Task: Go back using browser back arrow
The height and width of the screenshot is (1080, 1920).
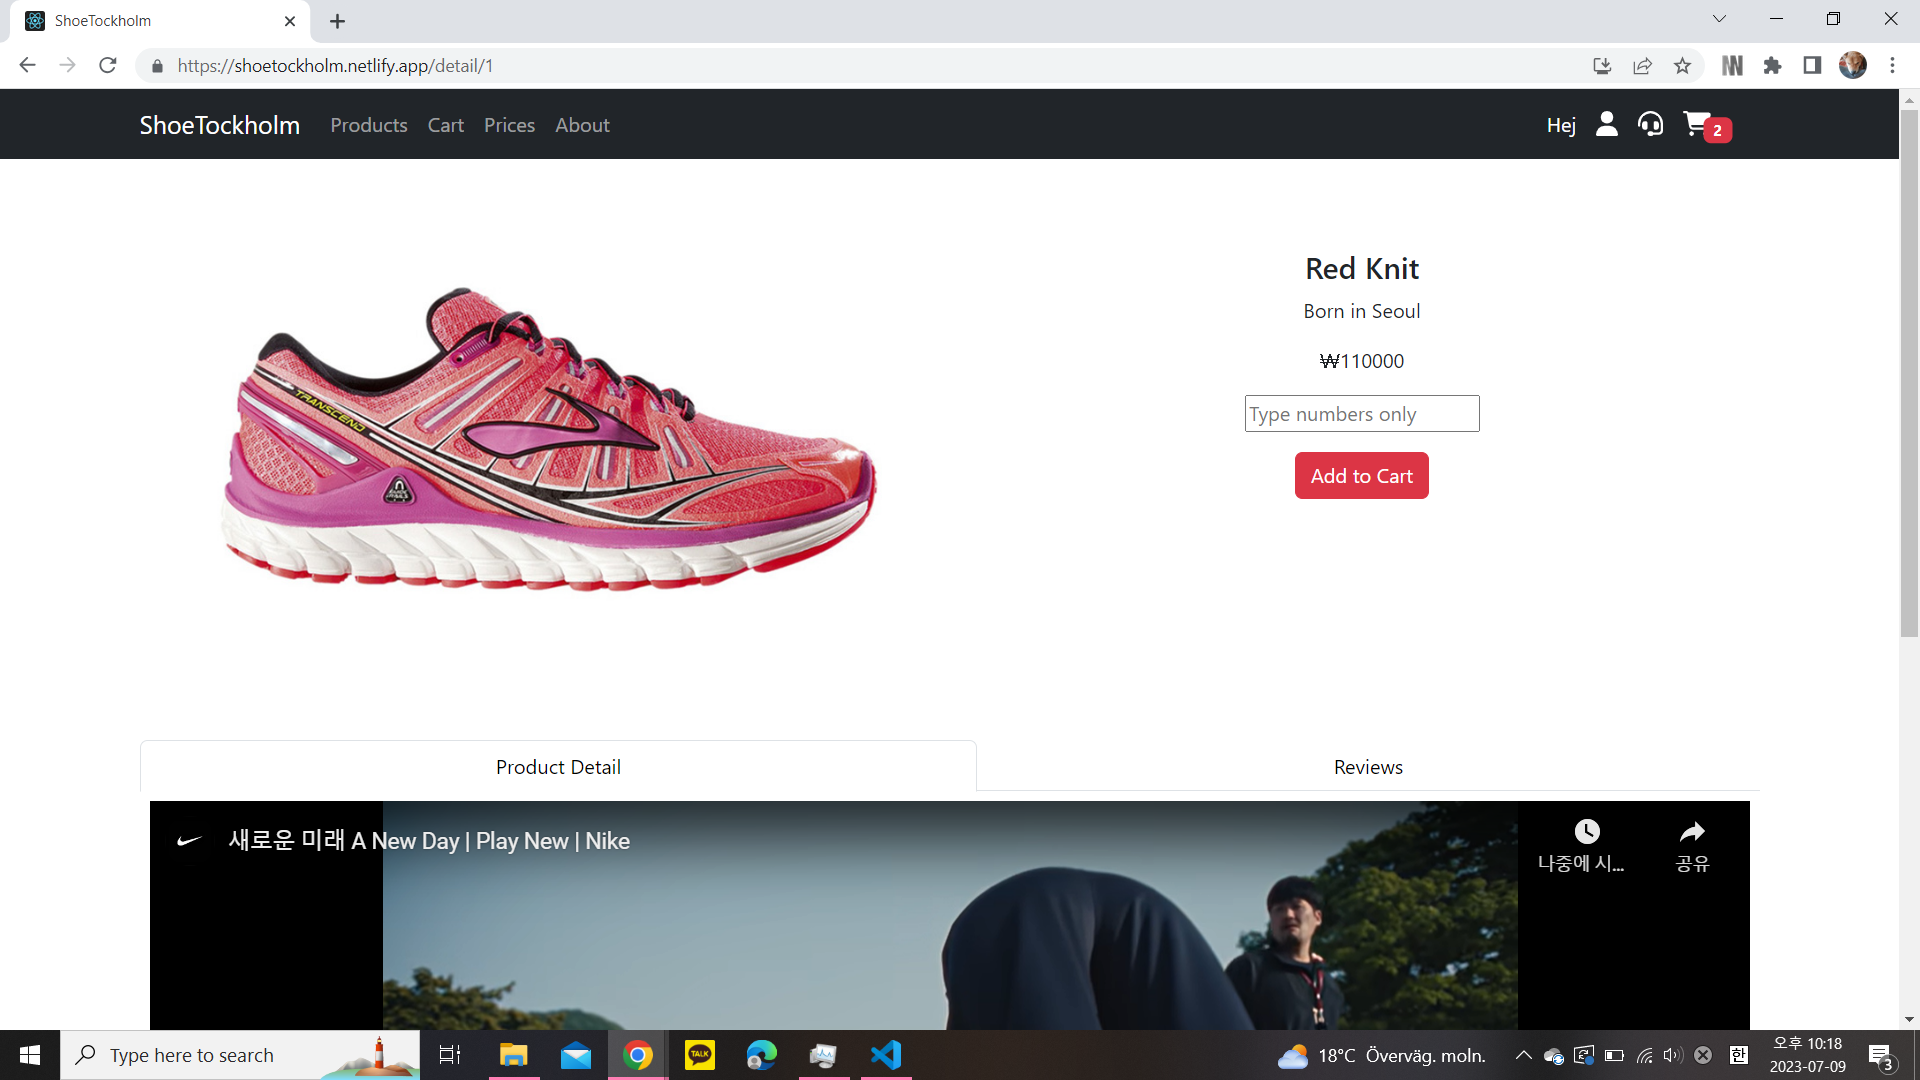Action: coord(27,65)
